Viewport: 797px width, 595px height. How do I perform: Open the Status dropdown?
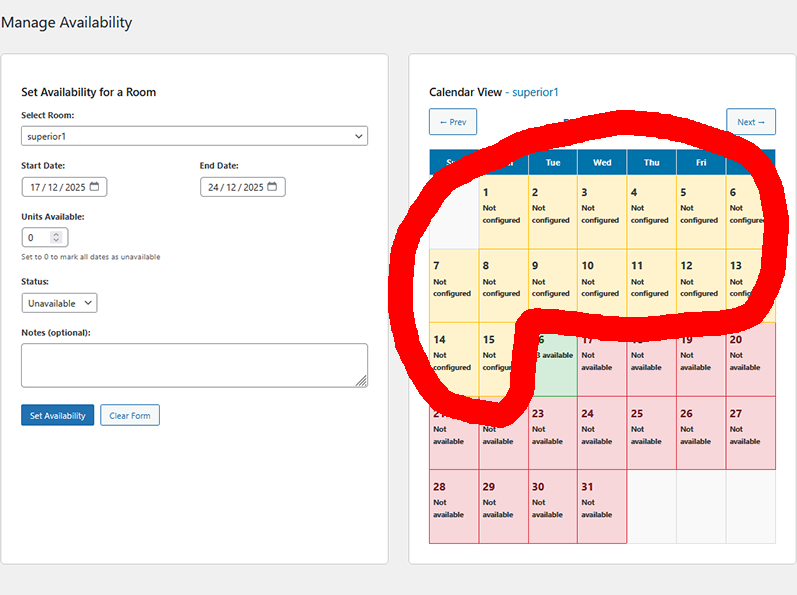(x=59, y=303)
